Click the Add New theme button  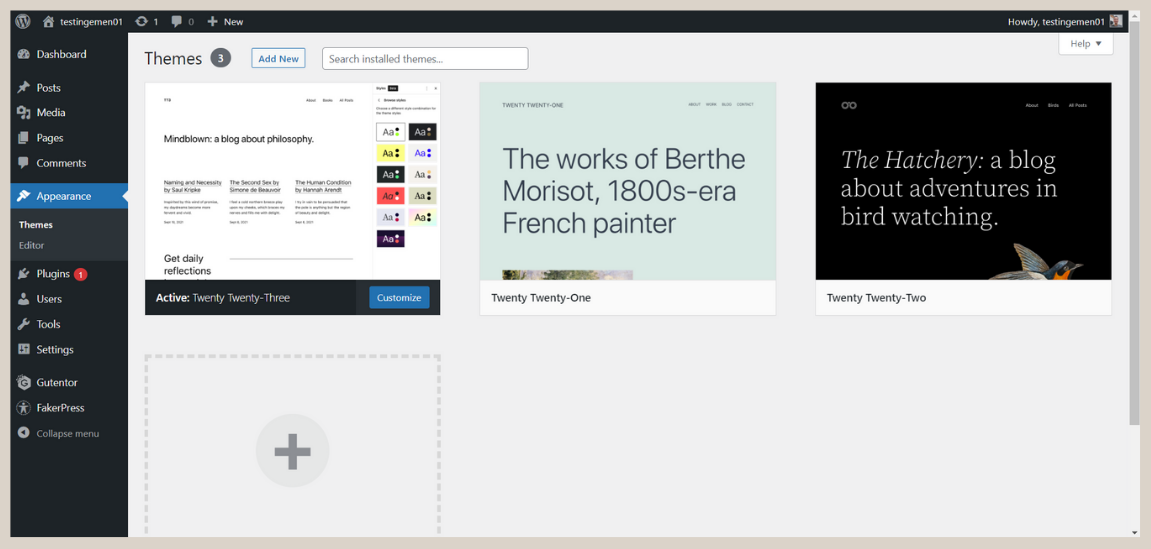coord(278,58)
